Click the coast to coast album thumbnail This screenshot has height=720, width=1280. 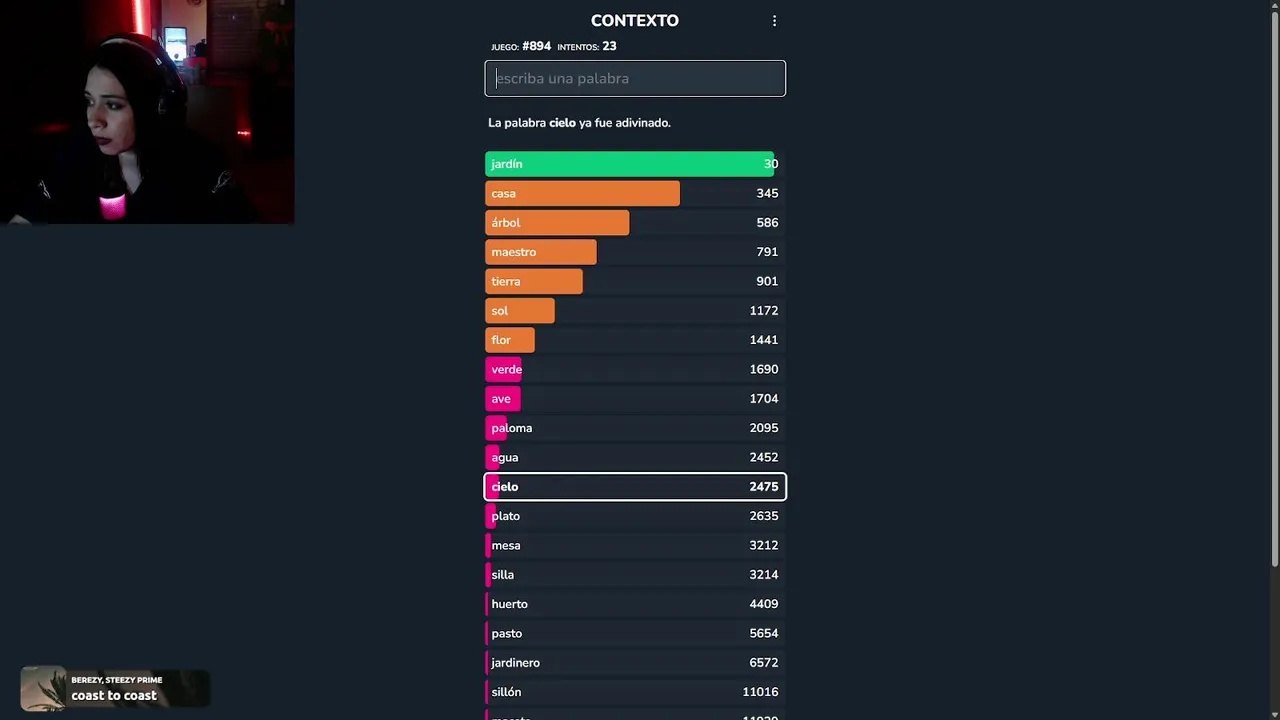(x=43, y=688)
